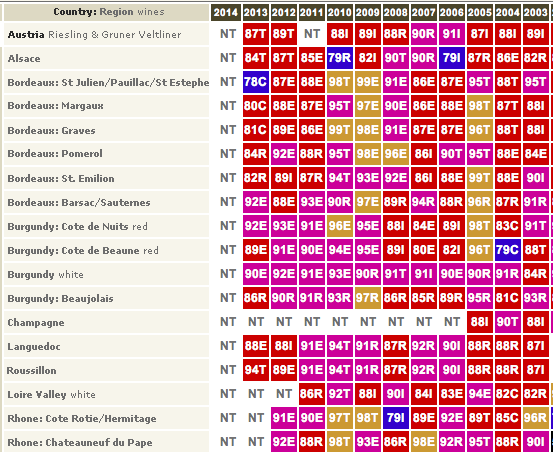Select the Champagne region label
Image resolution: width=553 pixels, height=452 pixels.
(x=36, y=323)
